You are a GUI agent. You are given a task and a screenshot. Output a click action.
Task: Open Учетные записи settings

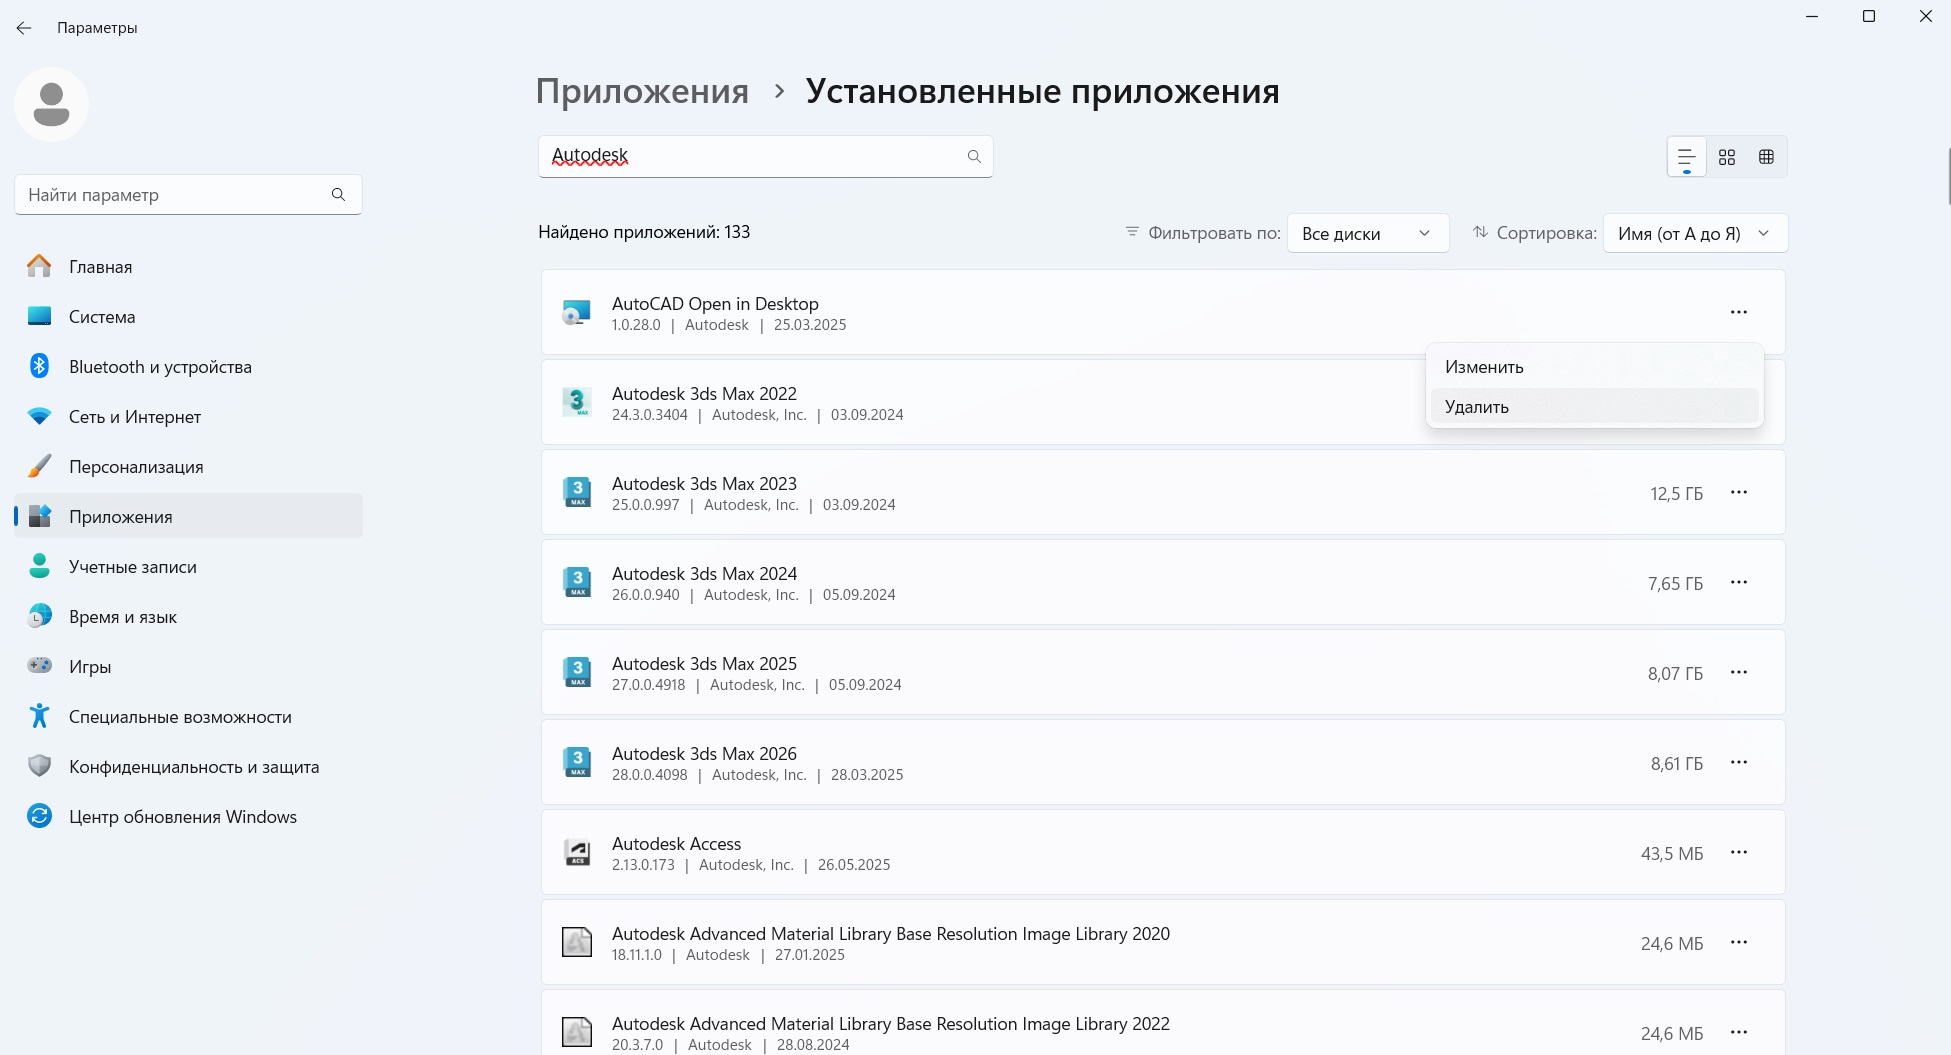tap(131, 566)
